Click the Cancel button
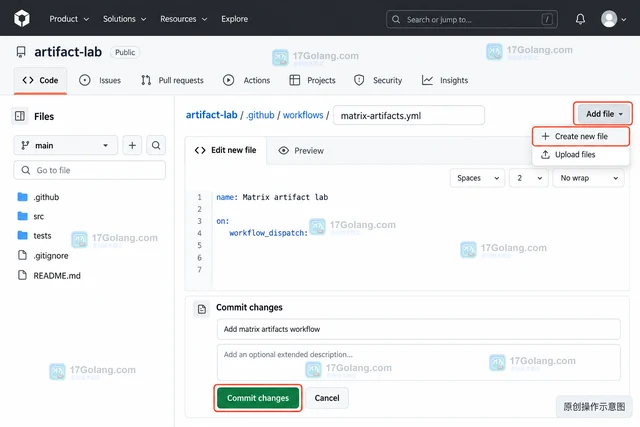640x427 pixels. click(x=327, y=398)
